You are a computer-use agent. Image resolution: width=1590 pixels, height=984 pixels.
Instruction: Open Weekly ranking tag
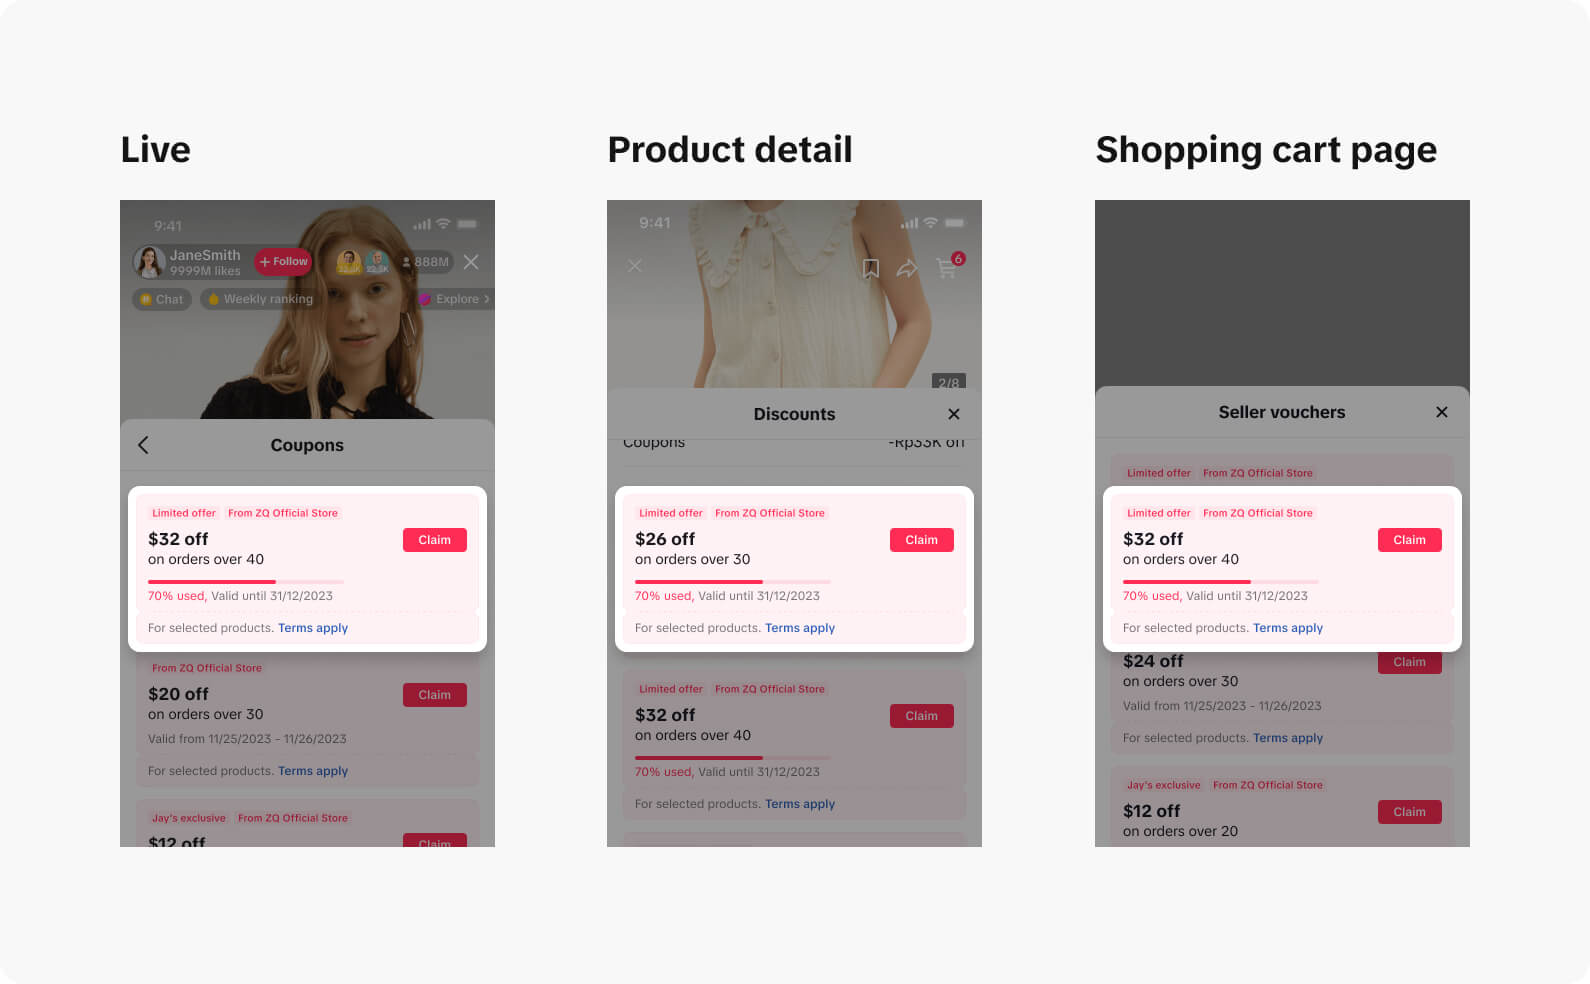(260, 299)
